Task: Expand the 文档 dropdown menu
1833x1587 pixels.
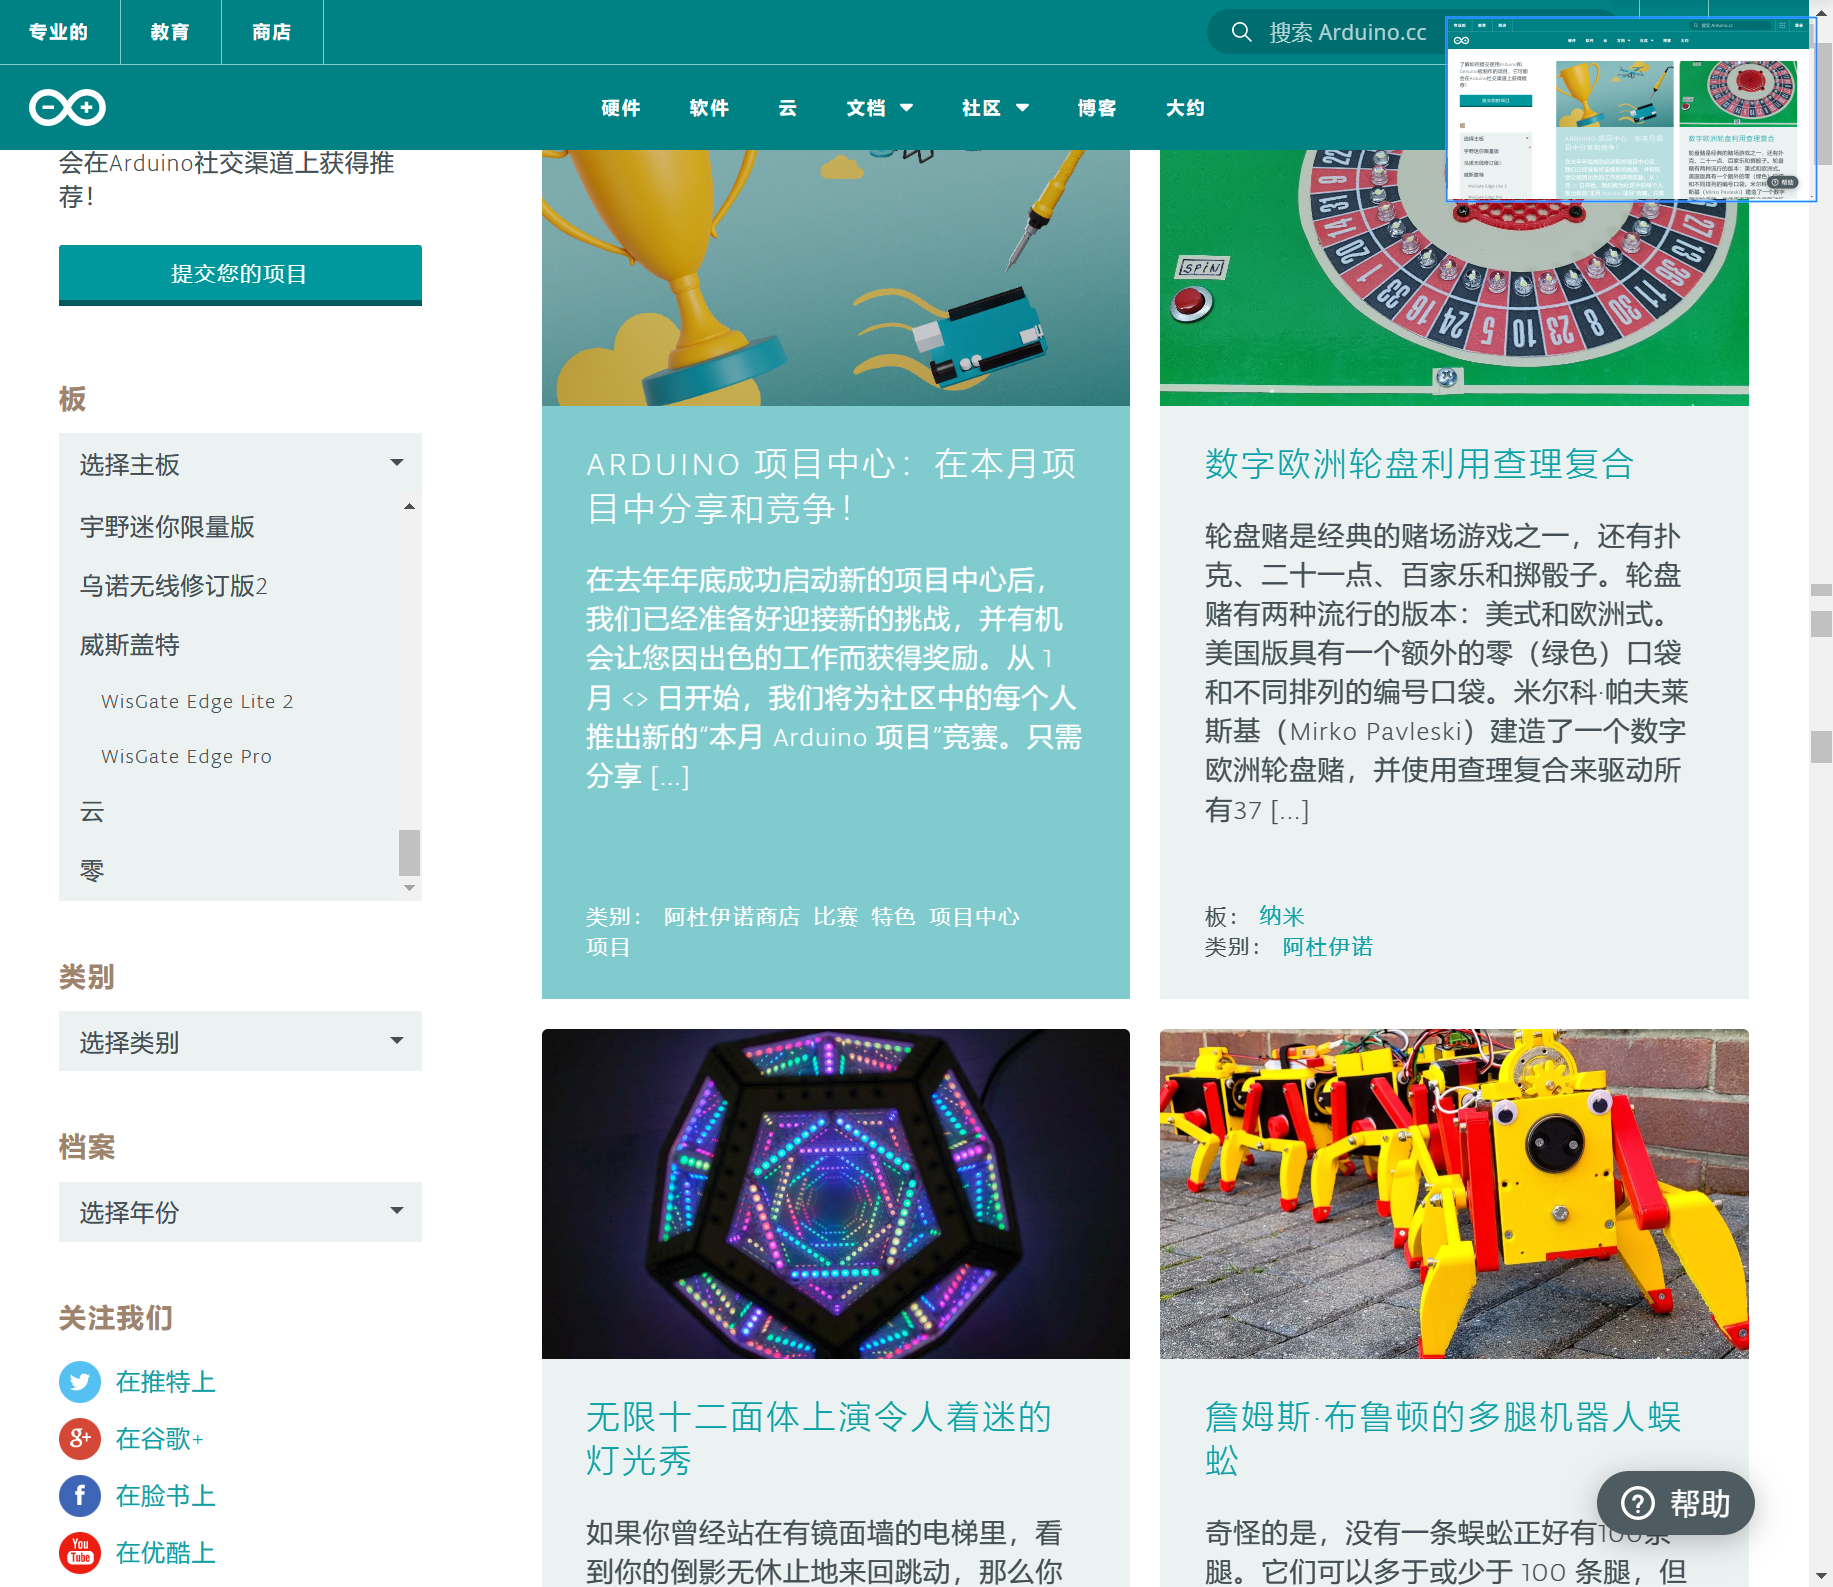Action: [880, 108]
